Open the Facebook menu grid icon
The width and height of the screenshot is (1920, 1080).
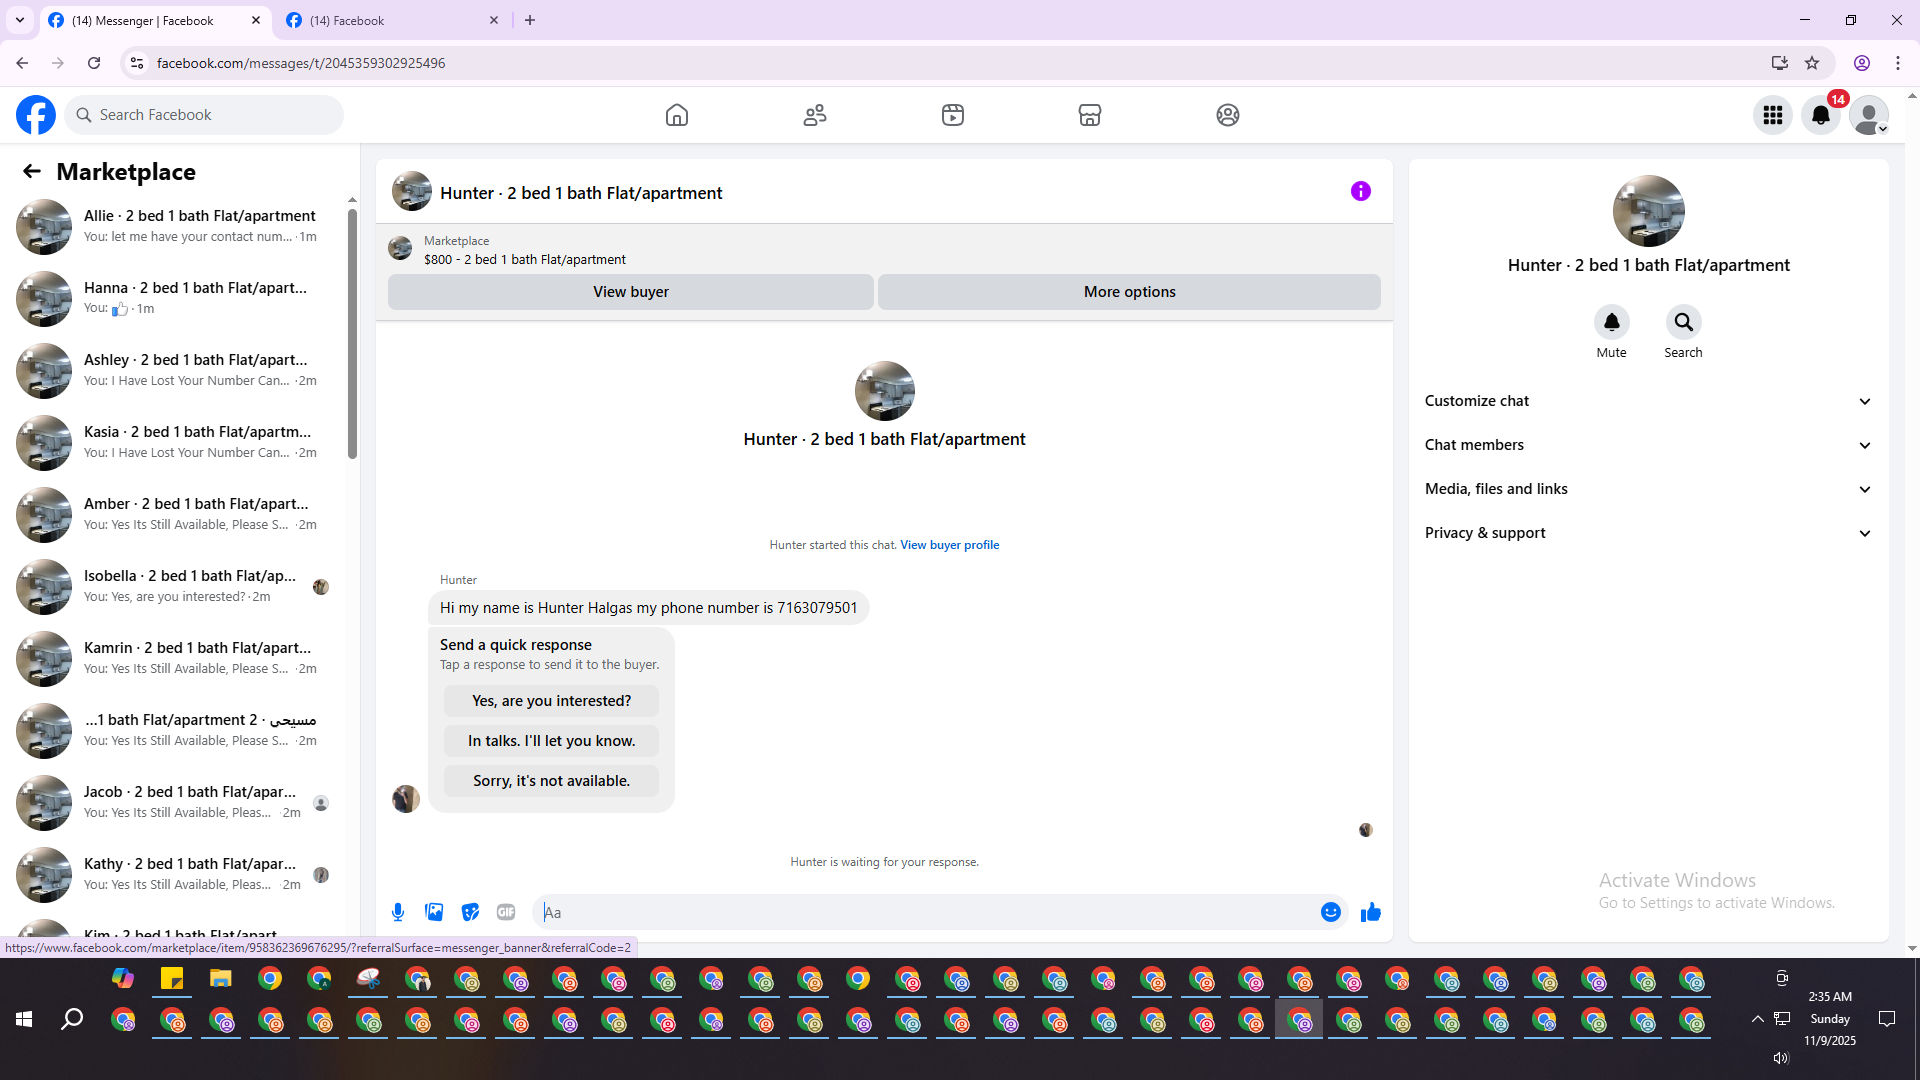pos(1772,115)
